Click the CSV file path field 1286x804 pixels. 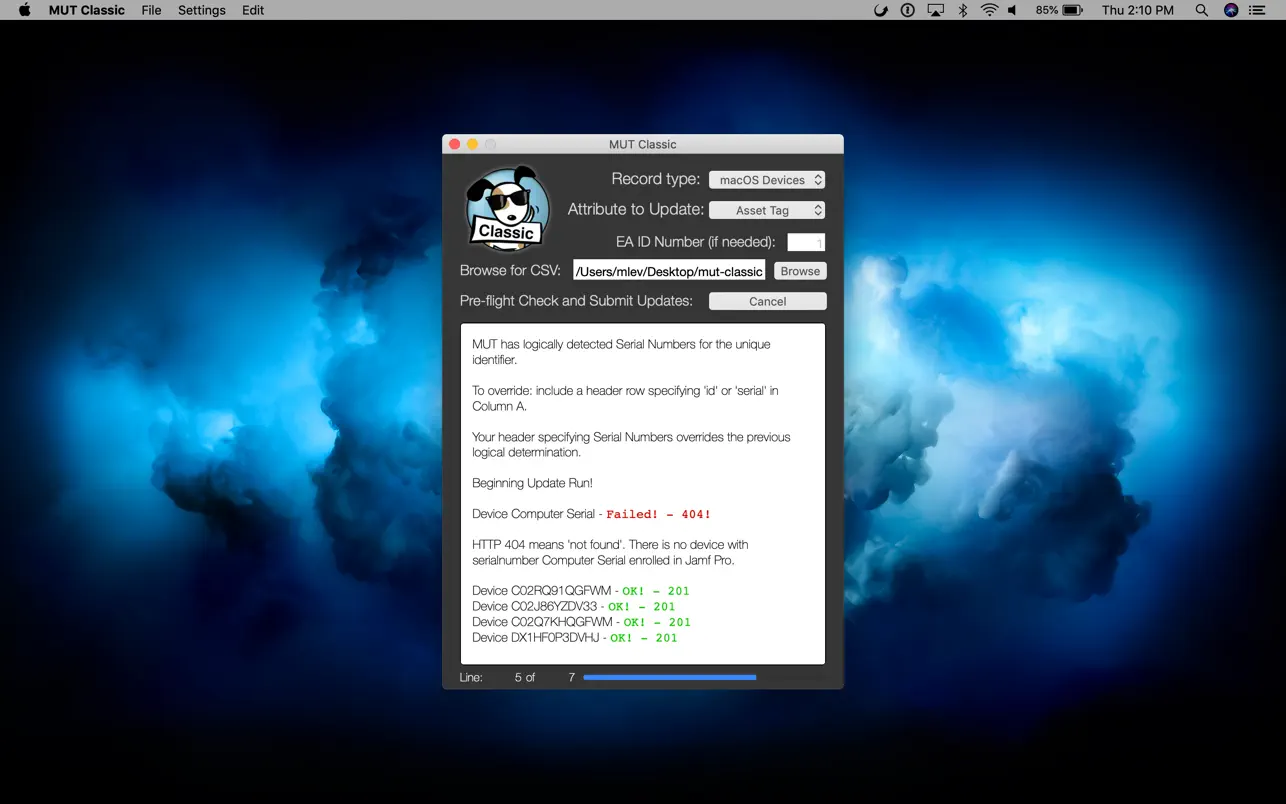(668, 270)
